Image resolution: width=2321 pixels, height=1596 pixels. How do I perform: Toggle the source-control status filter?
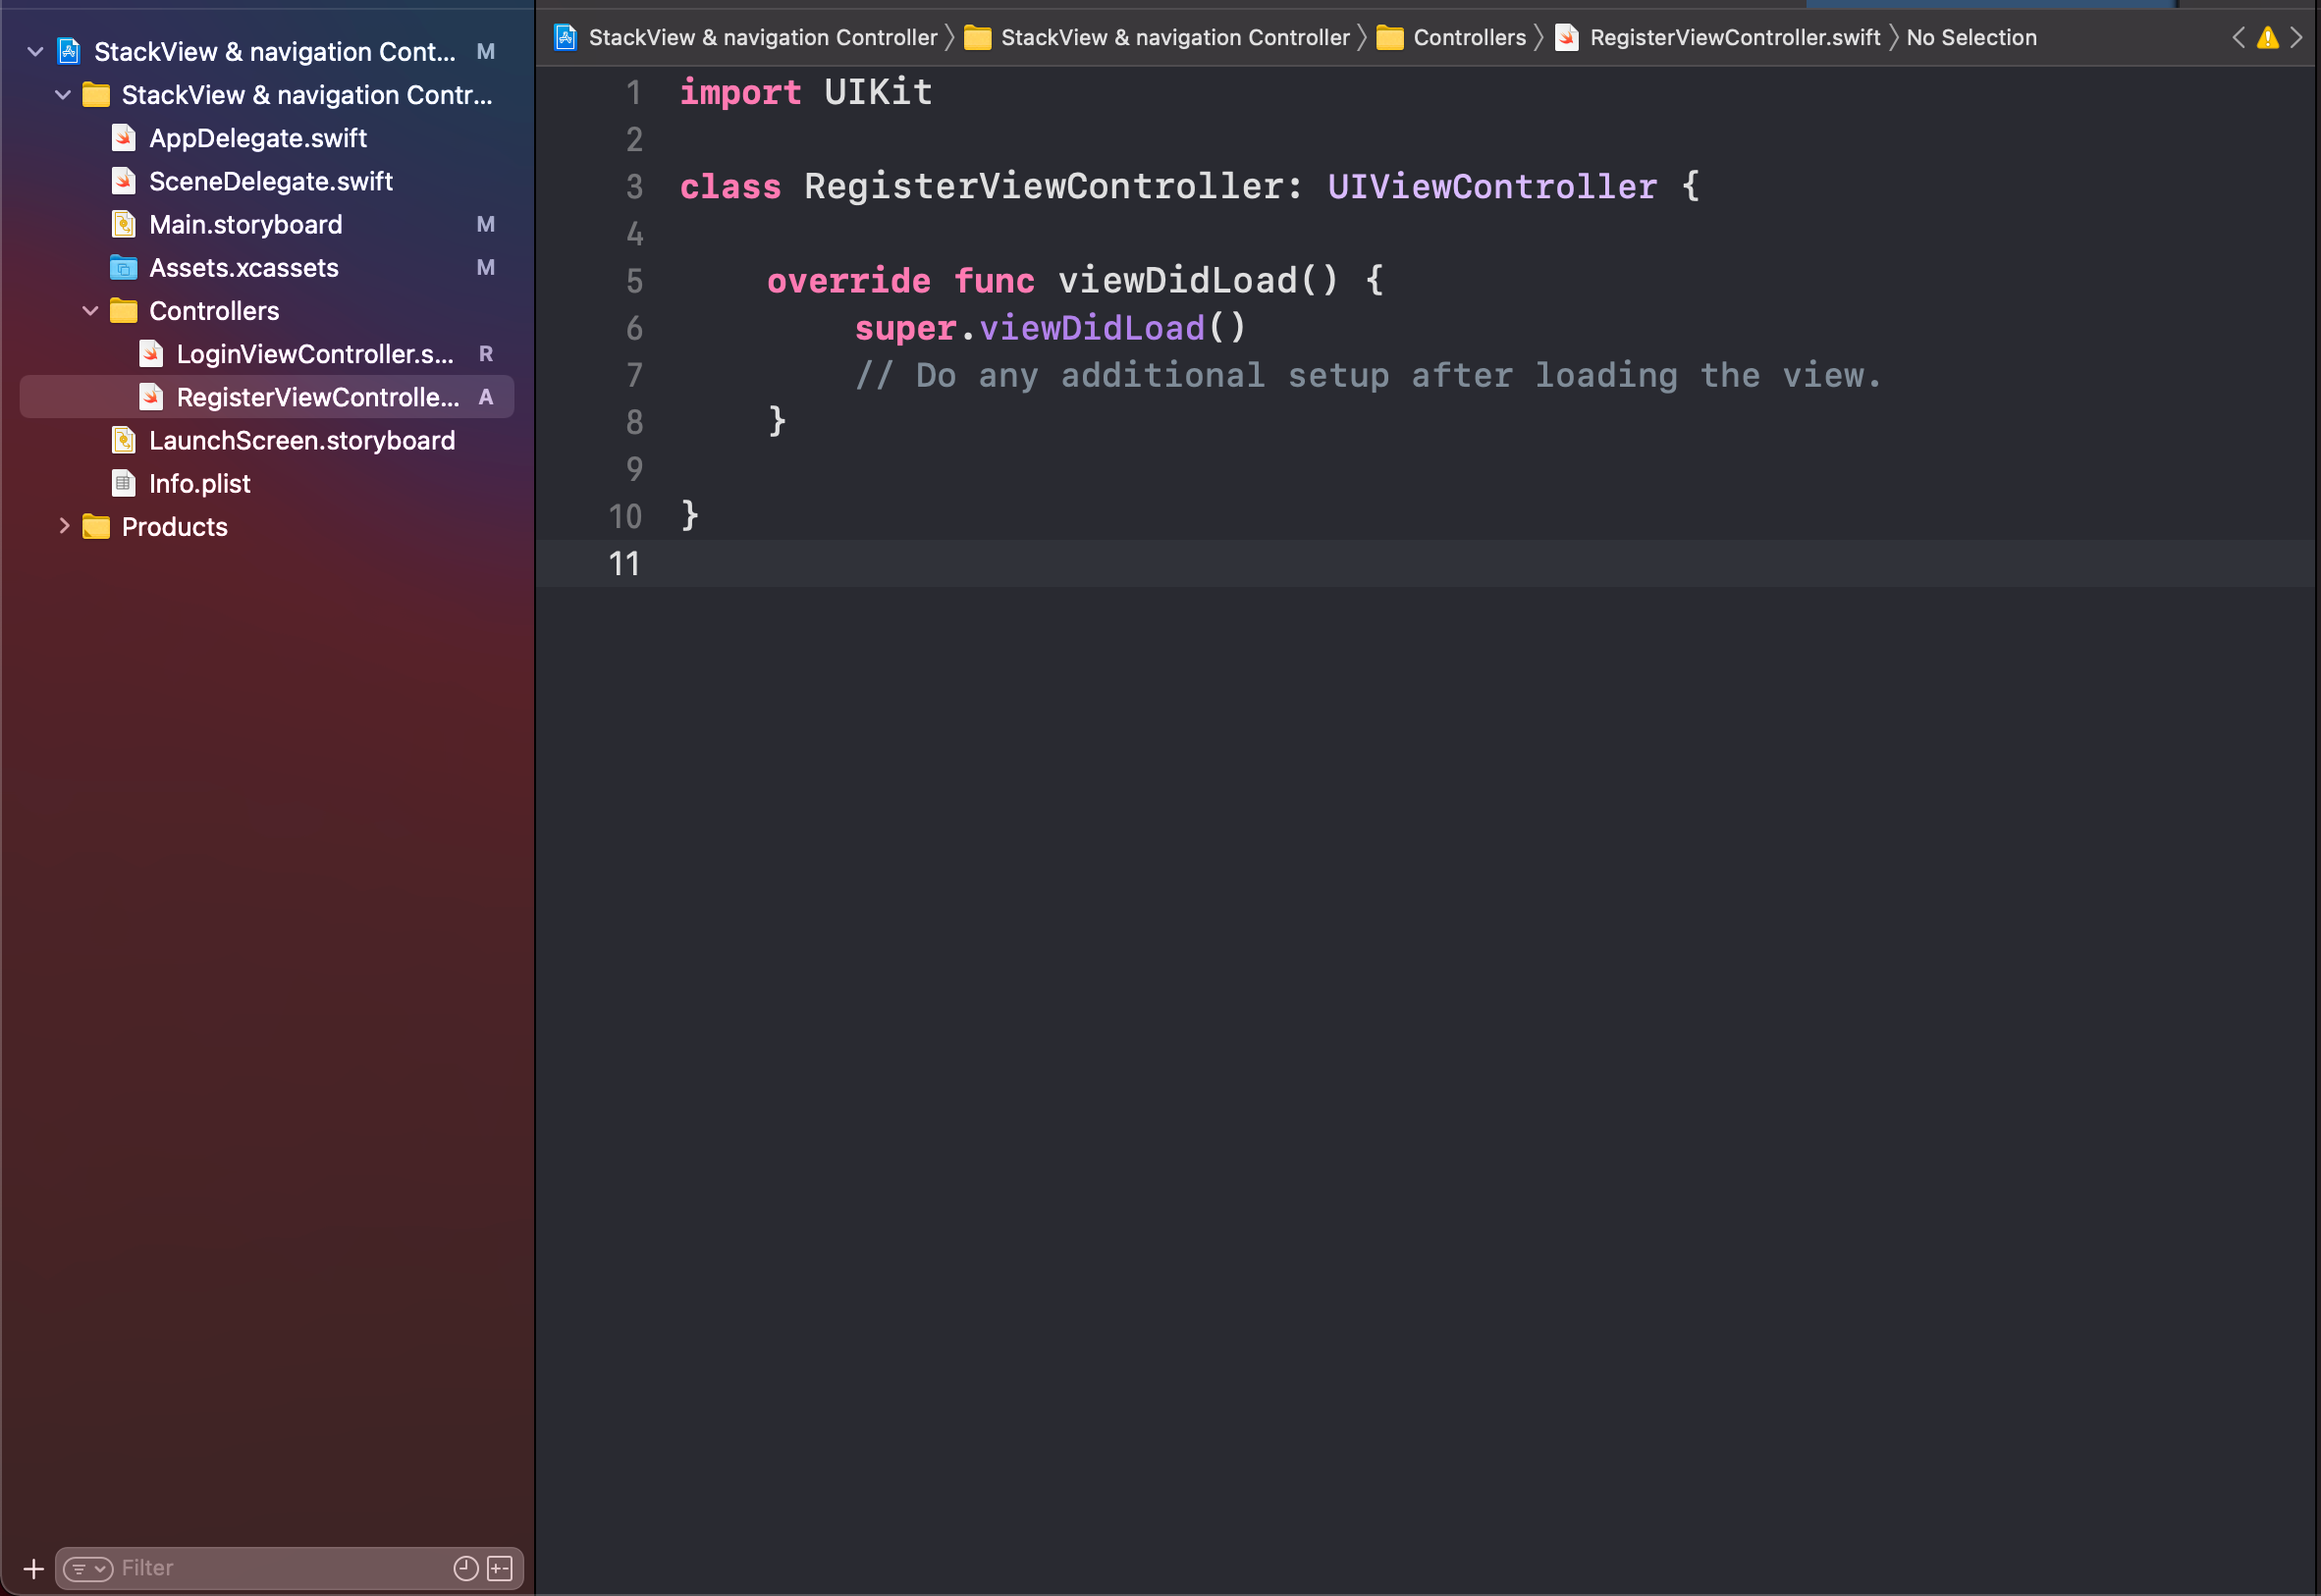[500, 1568]
